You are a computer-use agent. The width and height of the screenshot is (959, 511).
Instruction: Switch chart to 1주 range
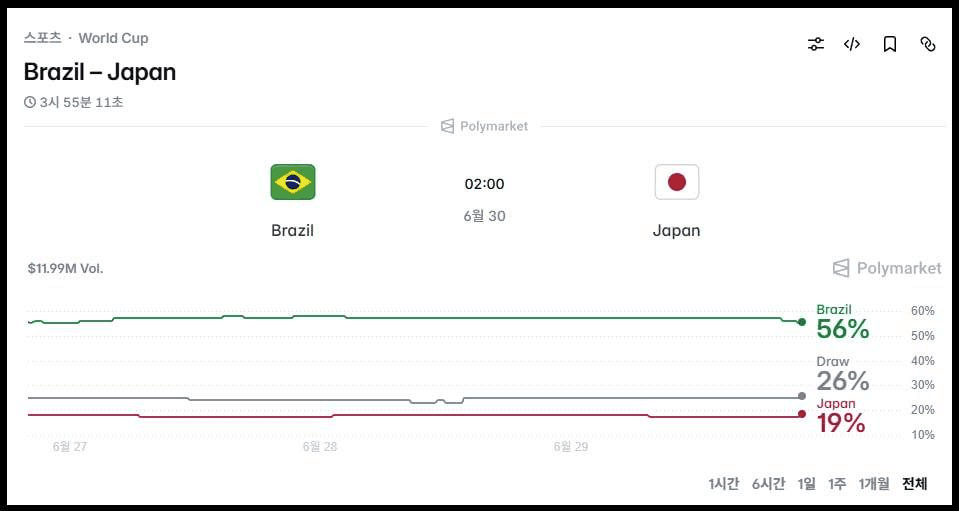pos(837,483)
